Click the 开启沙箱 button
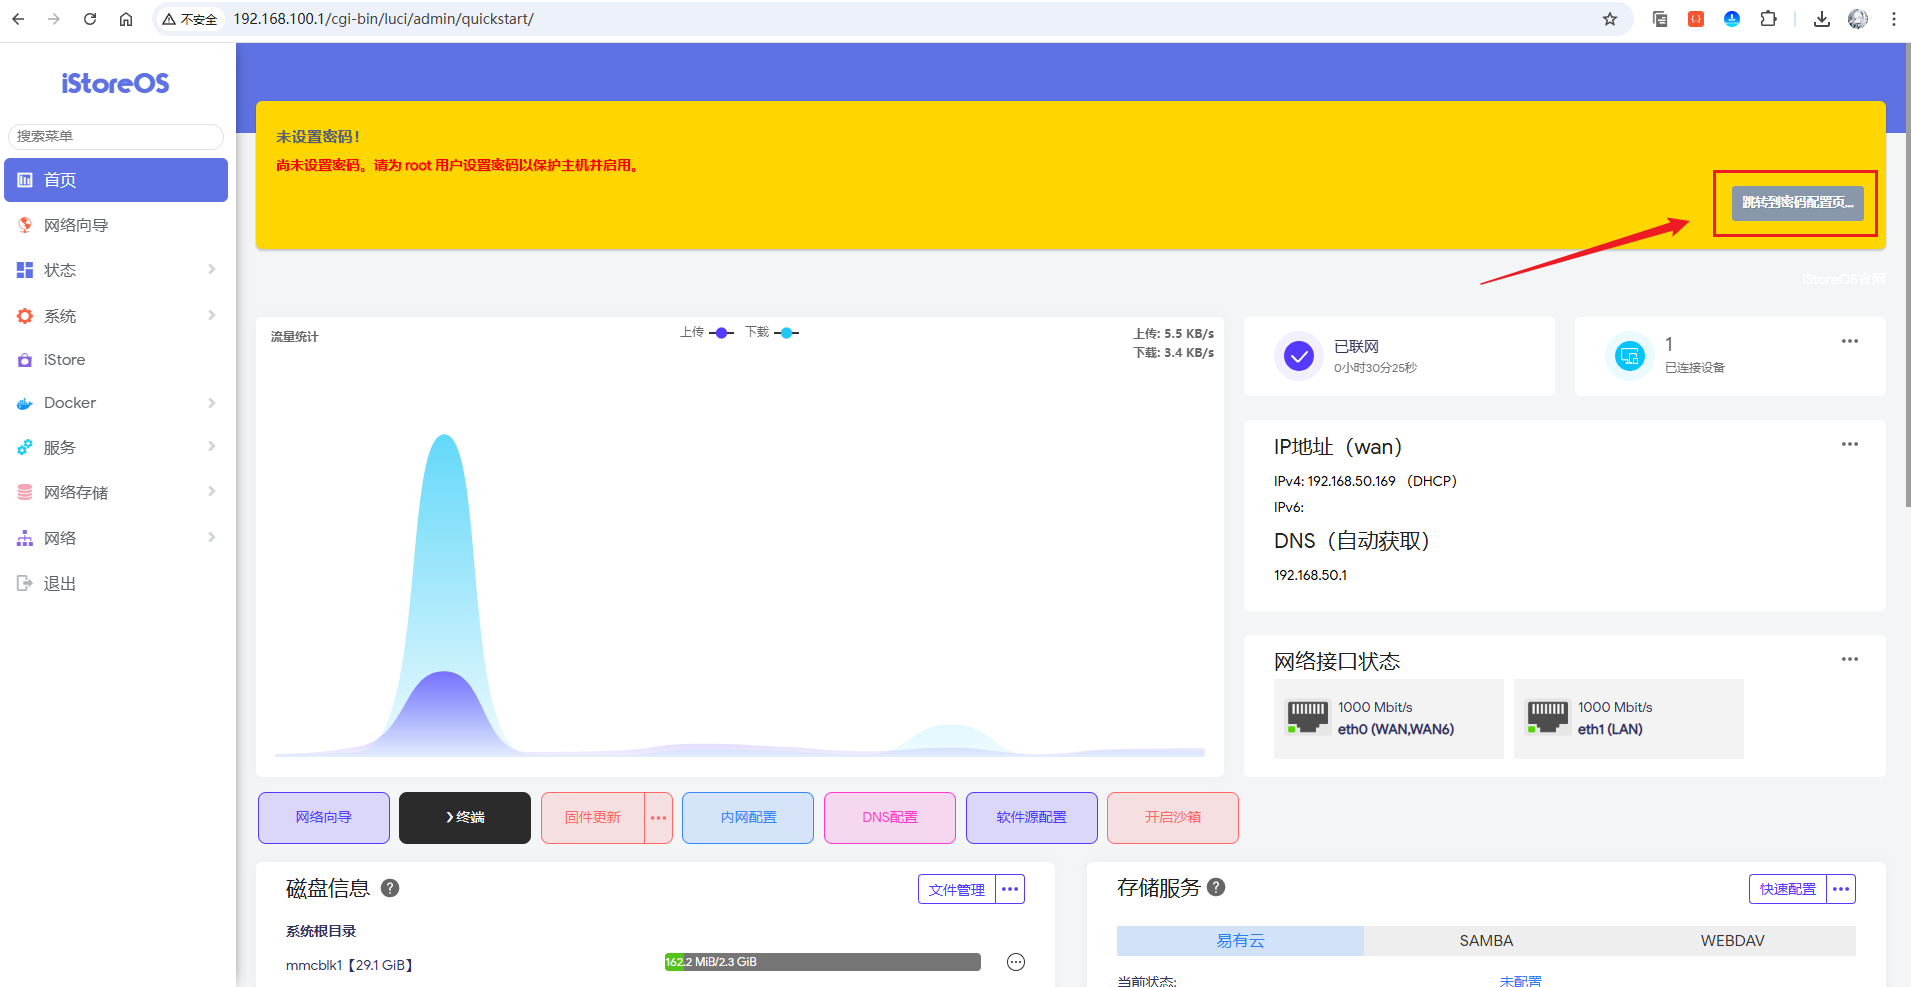 [1173, 818]
